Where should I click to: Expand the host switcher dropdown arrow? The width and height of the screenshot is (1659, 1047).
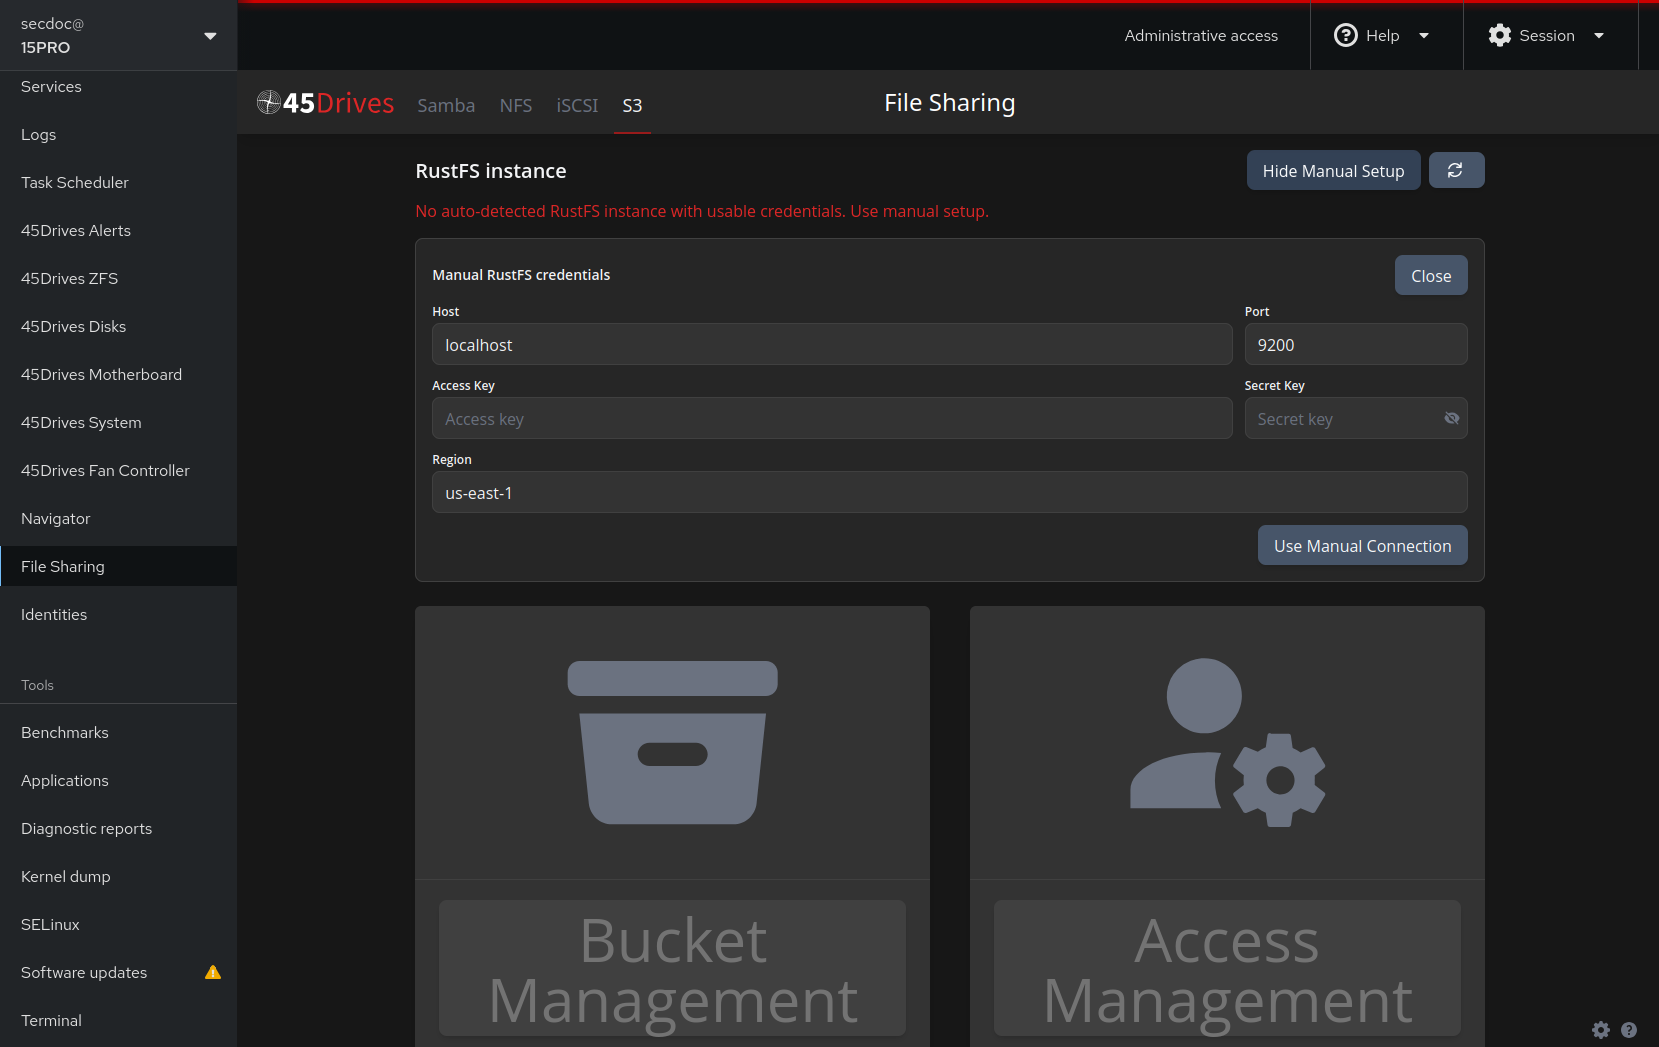(210, 36)
